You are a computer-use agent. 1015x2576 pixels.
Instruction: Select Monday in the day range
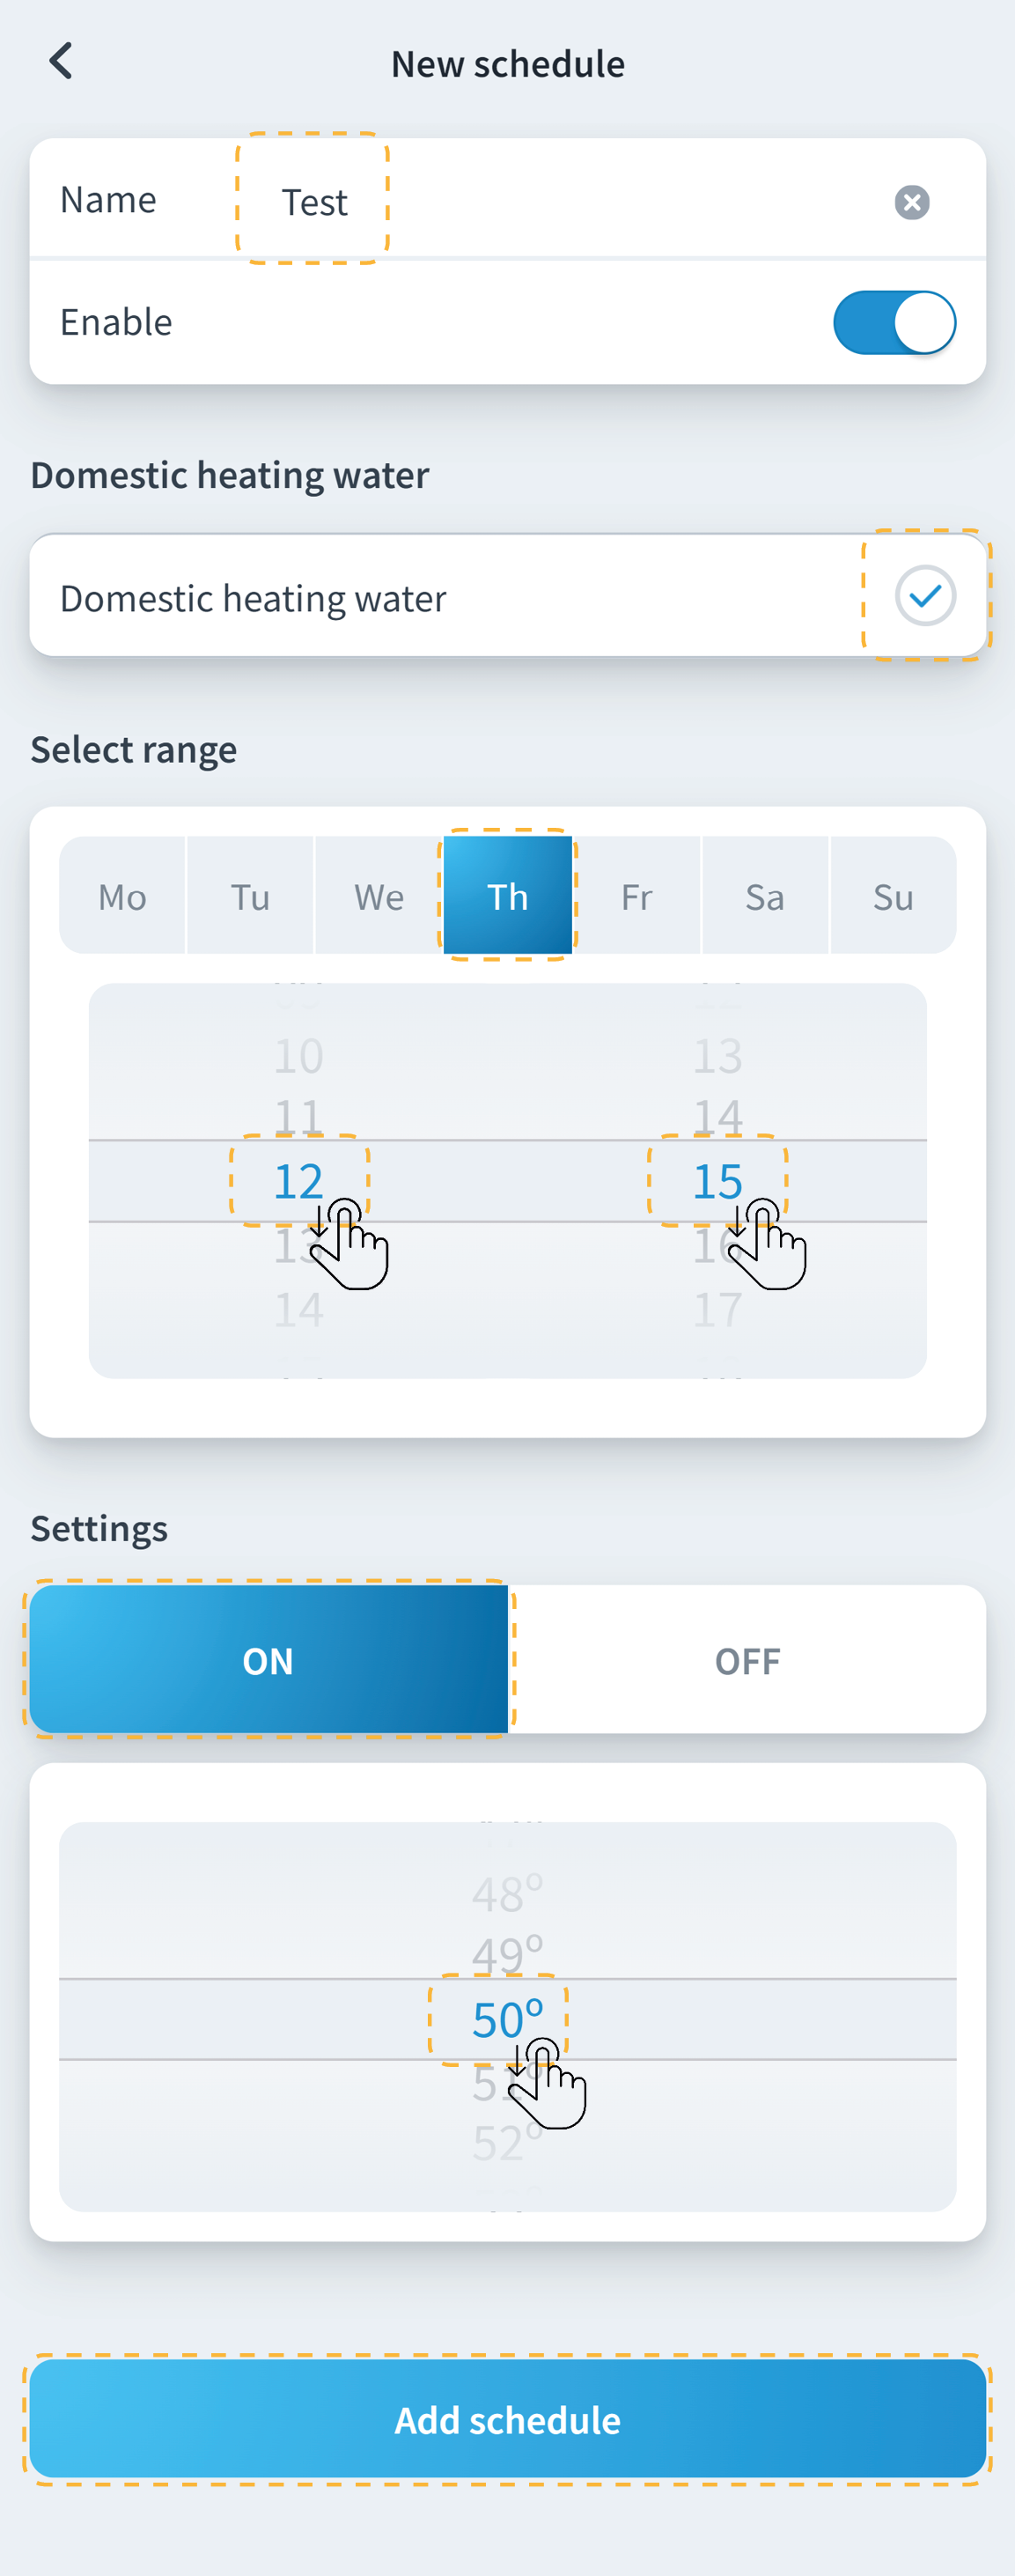pyautogui.click(x=122, y=896)
